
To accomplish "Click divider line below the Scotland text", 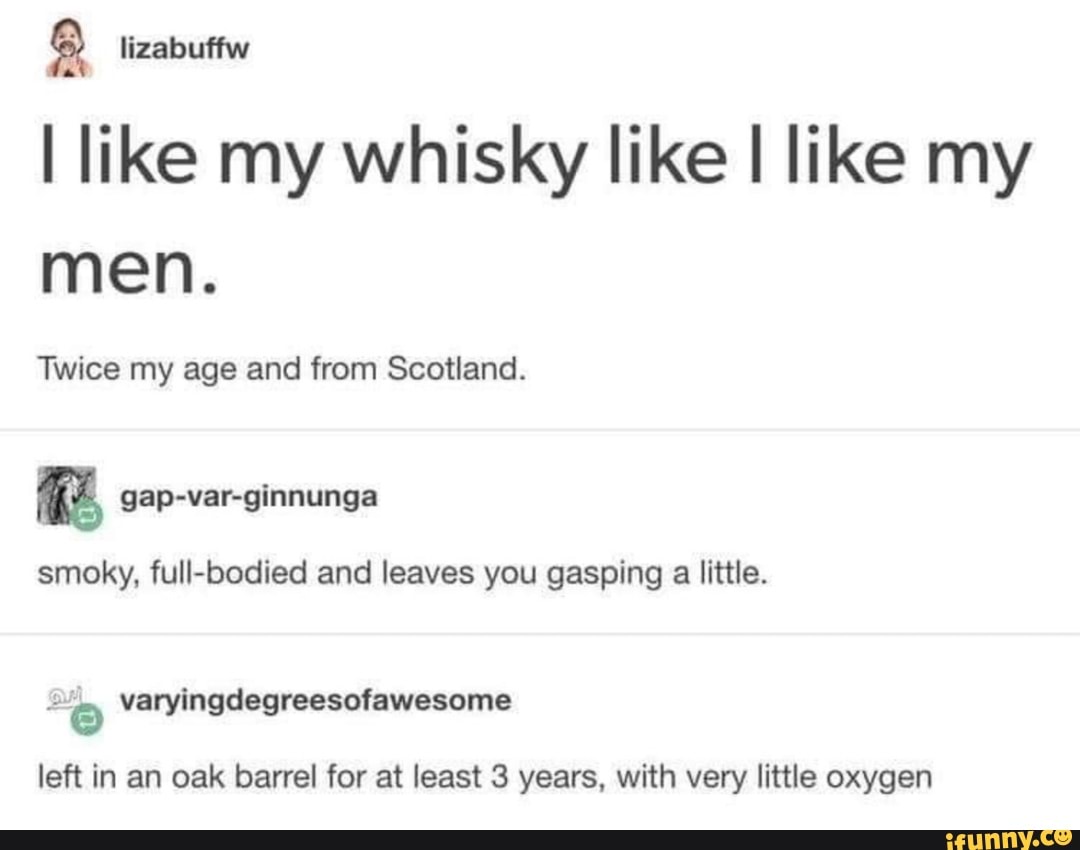I will tap(540, 430).
